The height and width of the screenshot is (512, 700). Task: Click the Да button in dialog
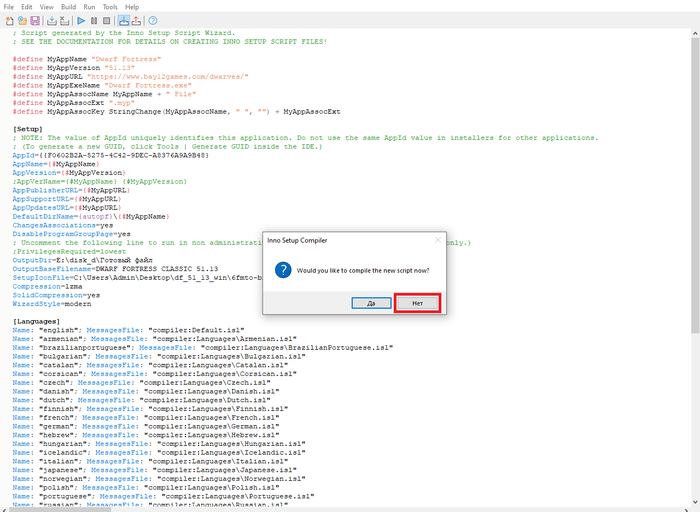pos(371,302)
